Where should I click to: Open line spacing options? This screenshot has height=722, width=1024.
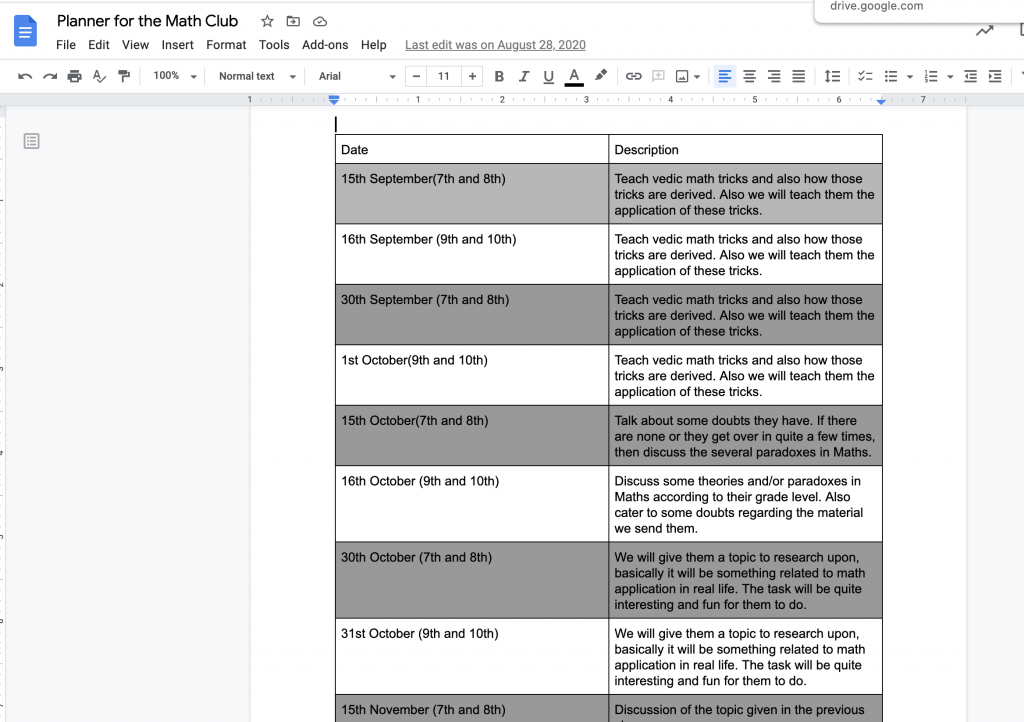(x=832, y=76)
